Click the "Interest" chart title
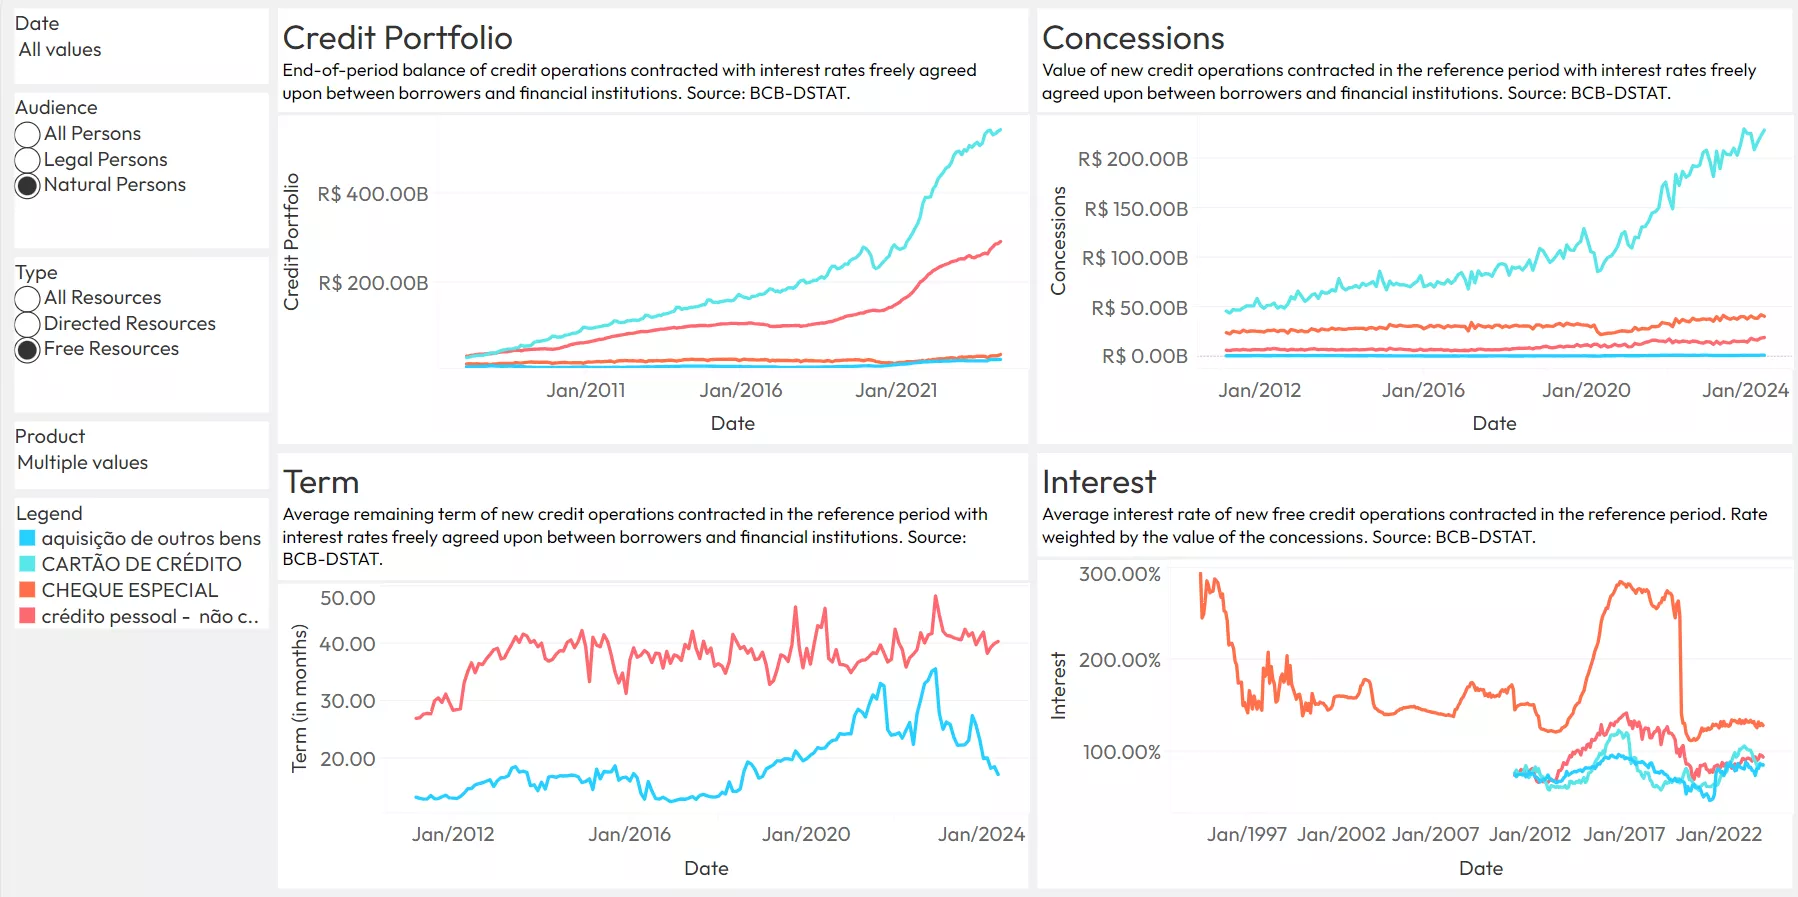1798x897 pixels. click(x=1098, y=482)
